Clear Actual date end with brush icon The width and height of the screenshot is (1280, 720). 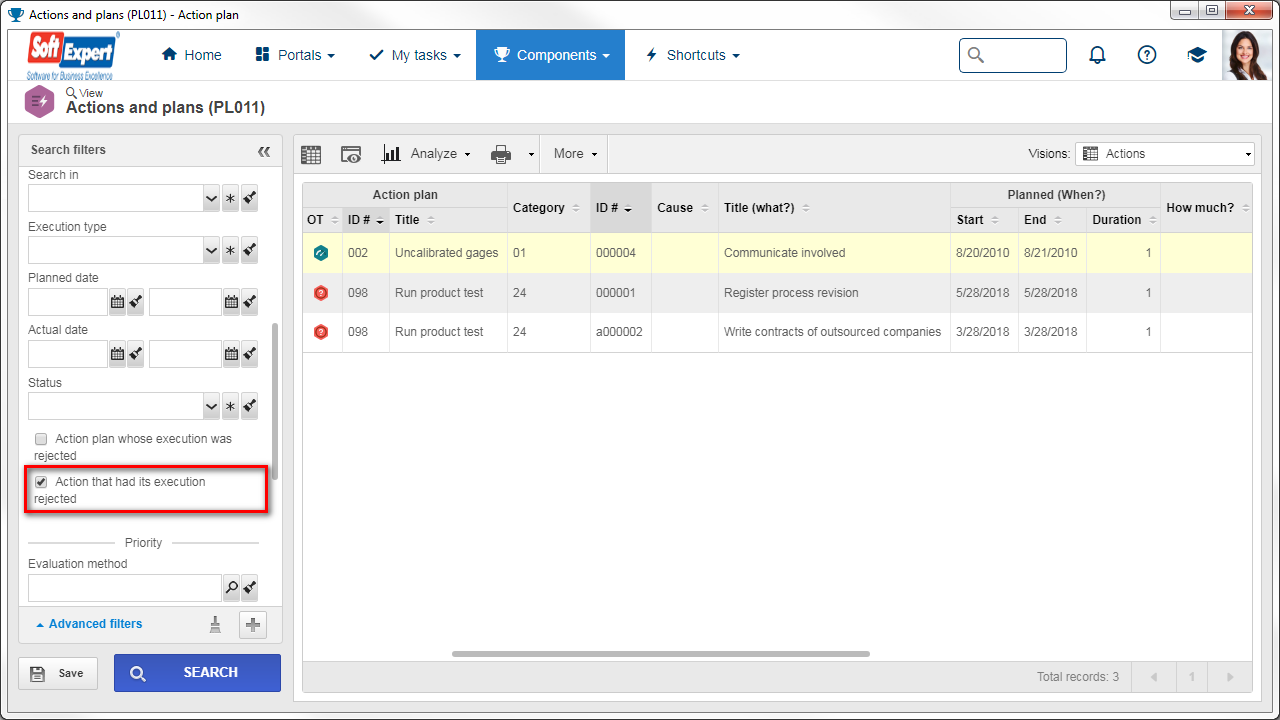pyautogui.click(x=249, y=353)
